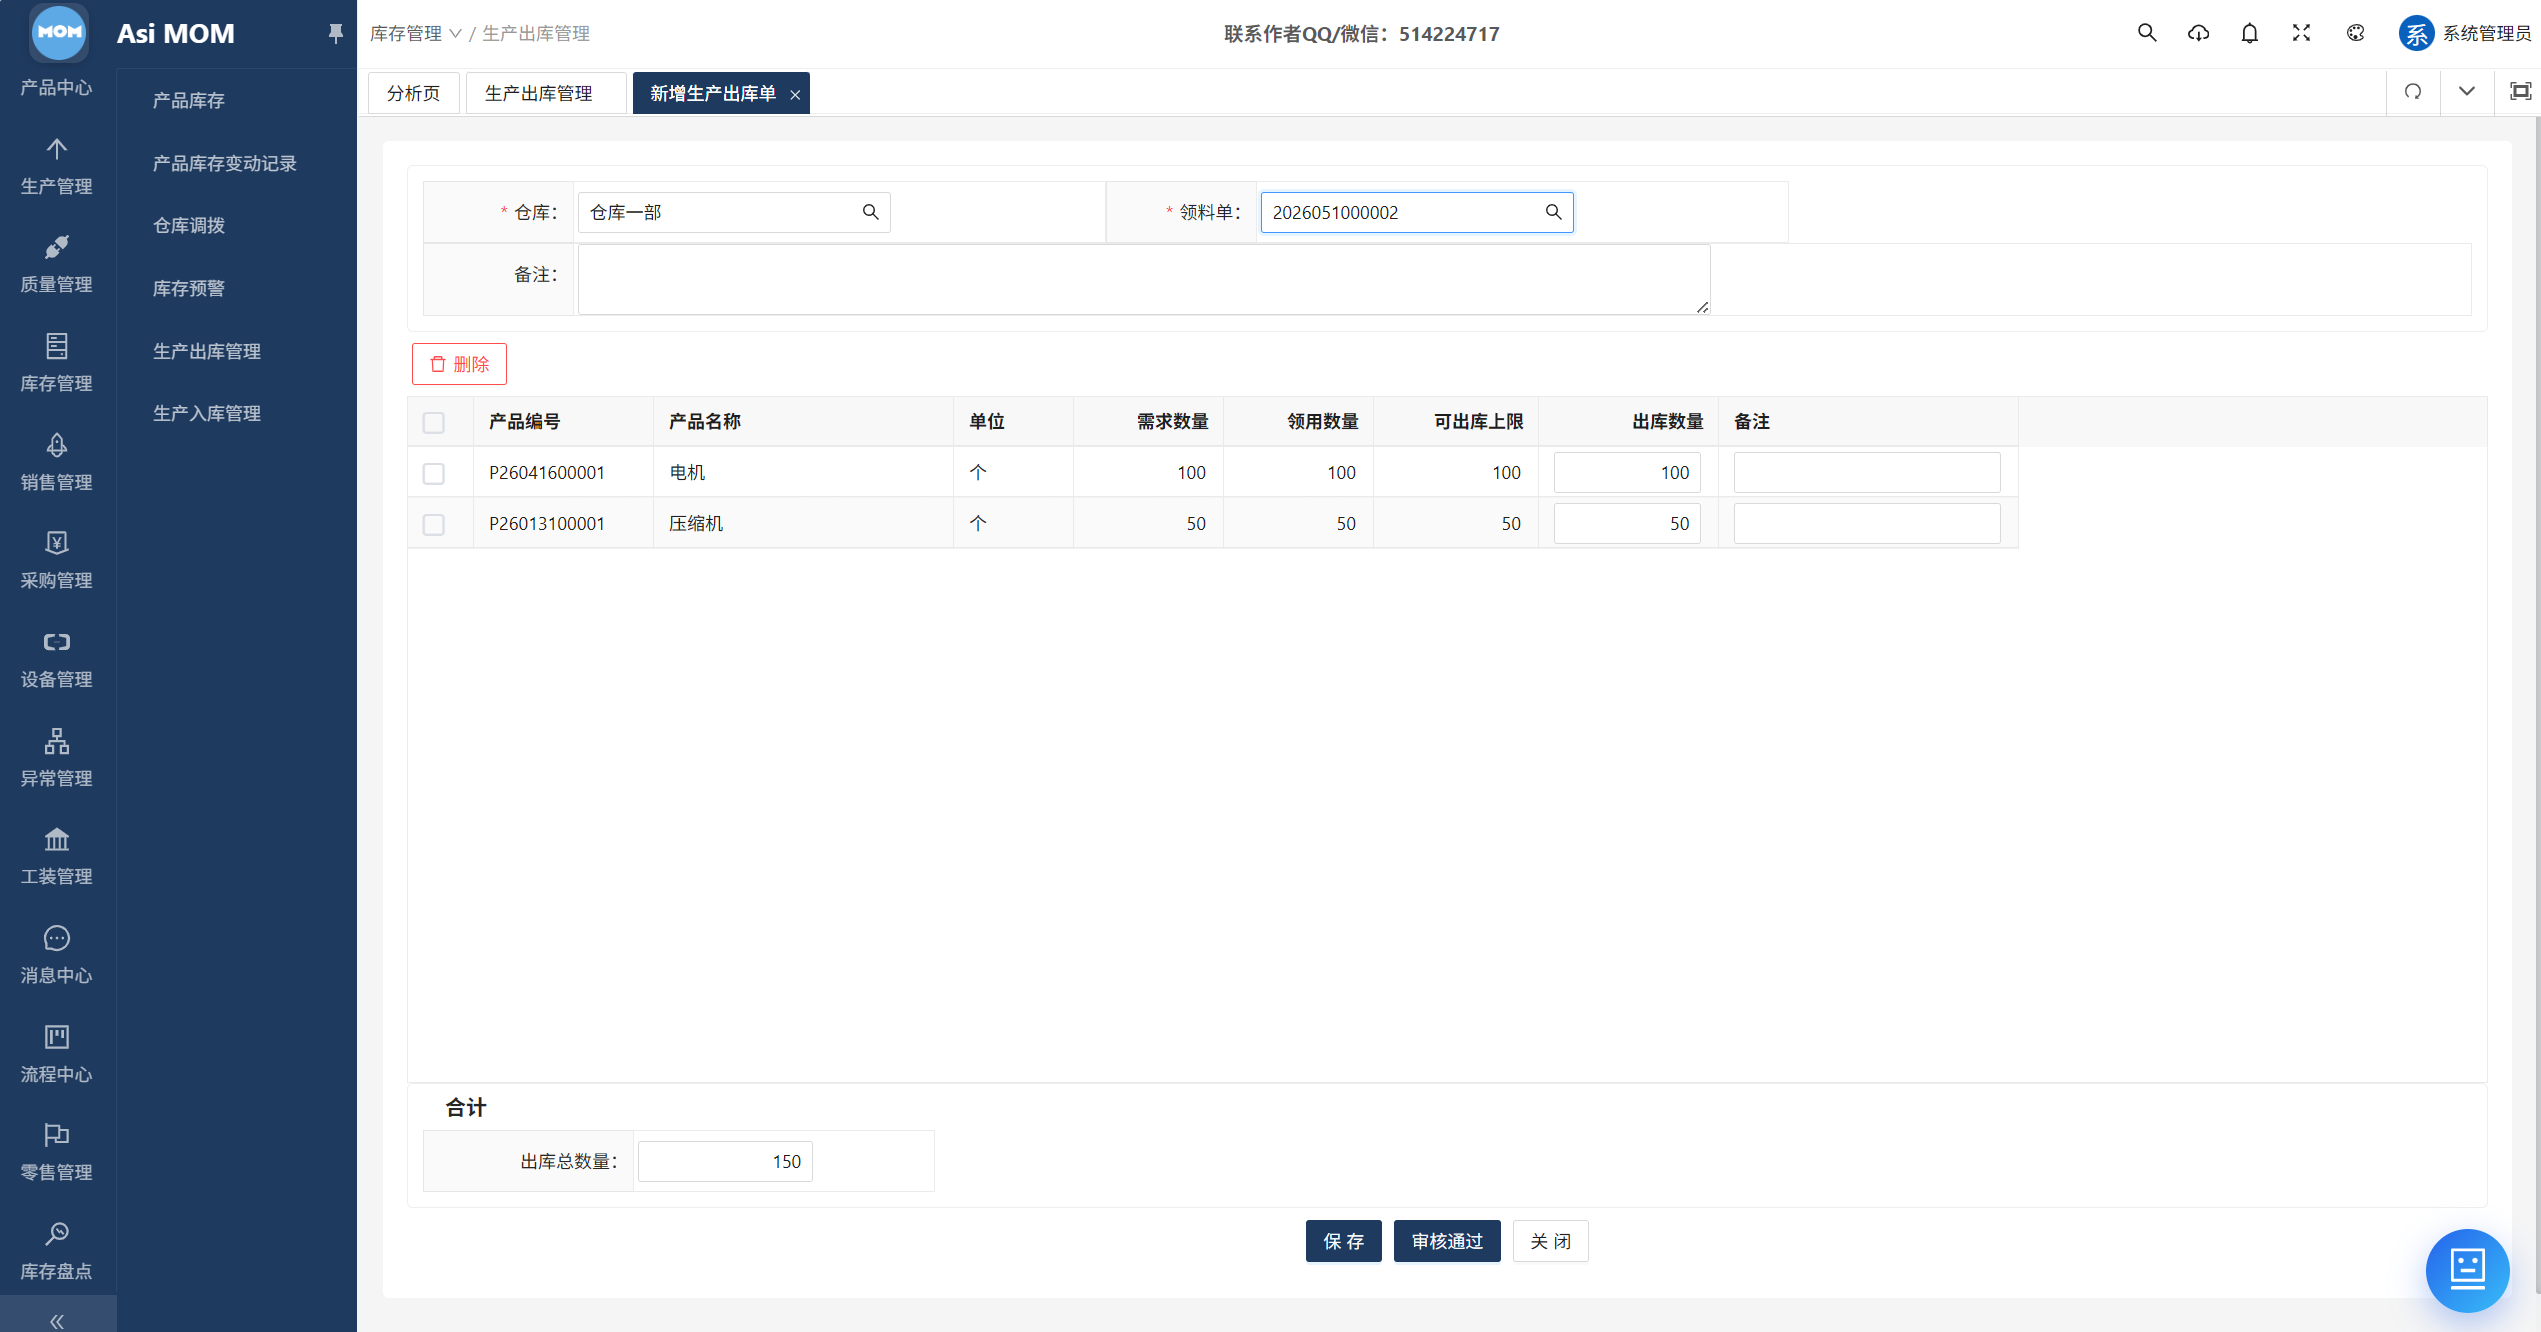Open 质量管理 module icon
This screenshot has height=1332, width=2541.
56,247
